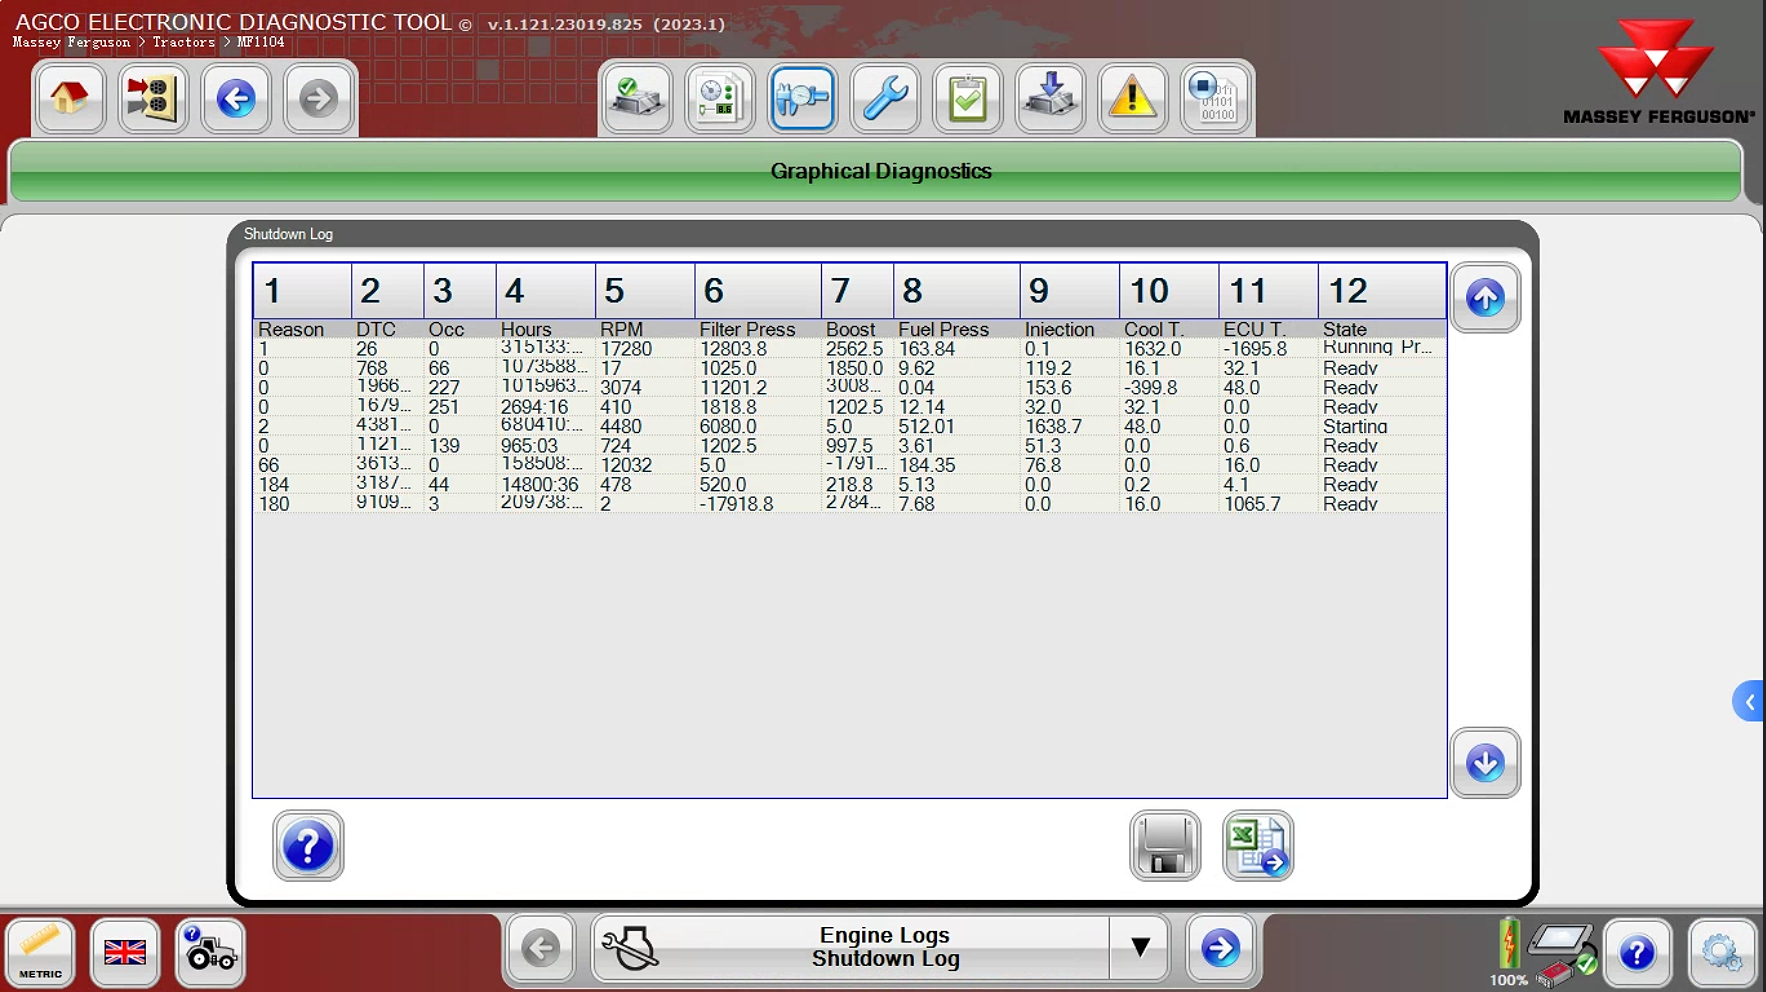Expand the Engine Logs dropdown arrow

coord(1139,947)
